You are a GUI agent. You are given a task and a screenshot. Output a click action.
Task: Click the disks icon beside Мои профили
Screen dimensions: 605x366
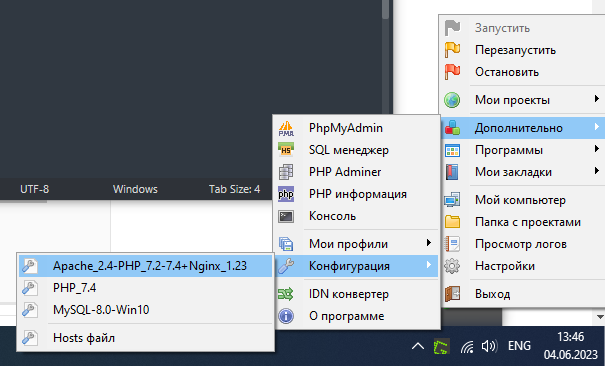coord(286,244)
